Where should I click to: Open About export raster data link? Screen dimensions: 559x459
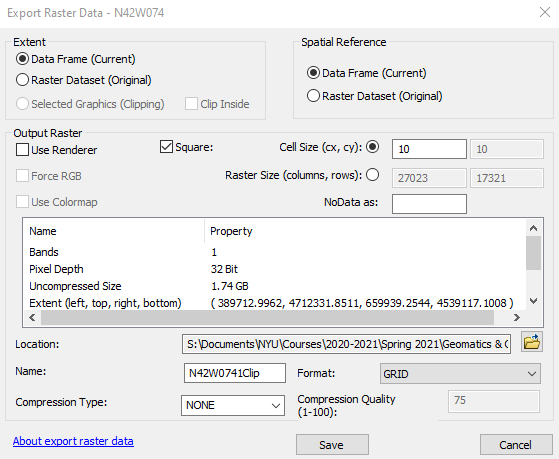(x=73, y=441)
